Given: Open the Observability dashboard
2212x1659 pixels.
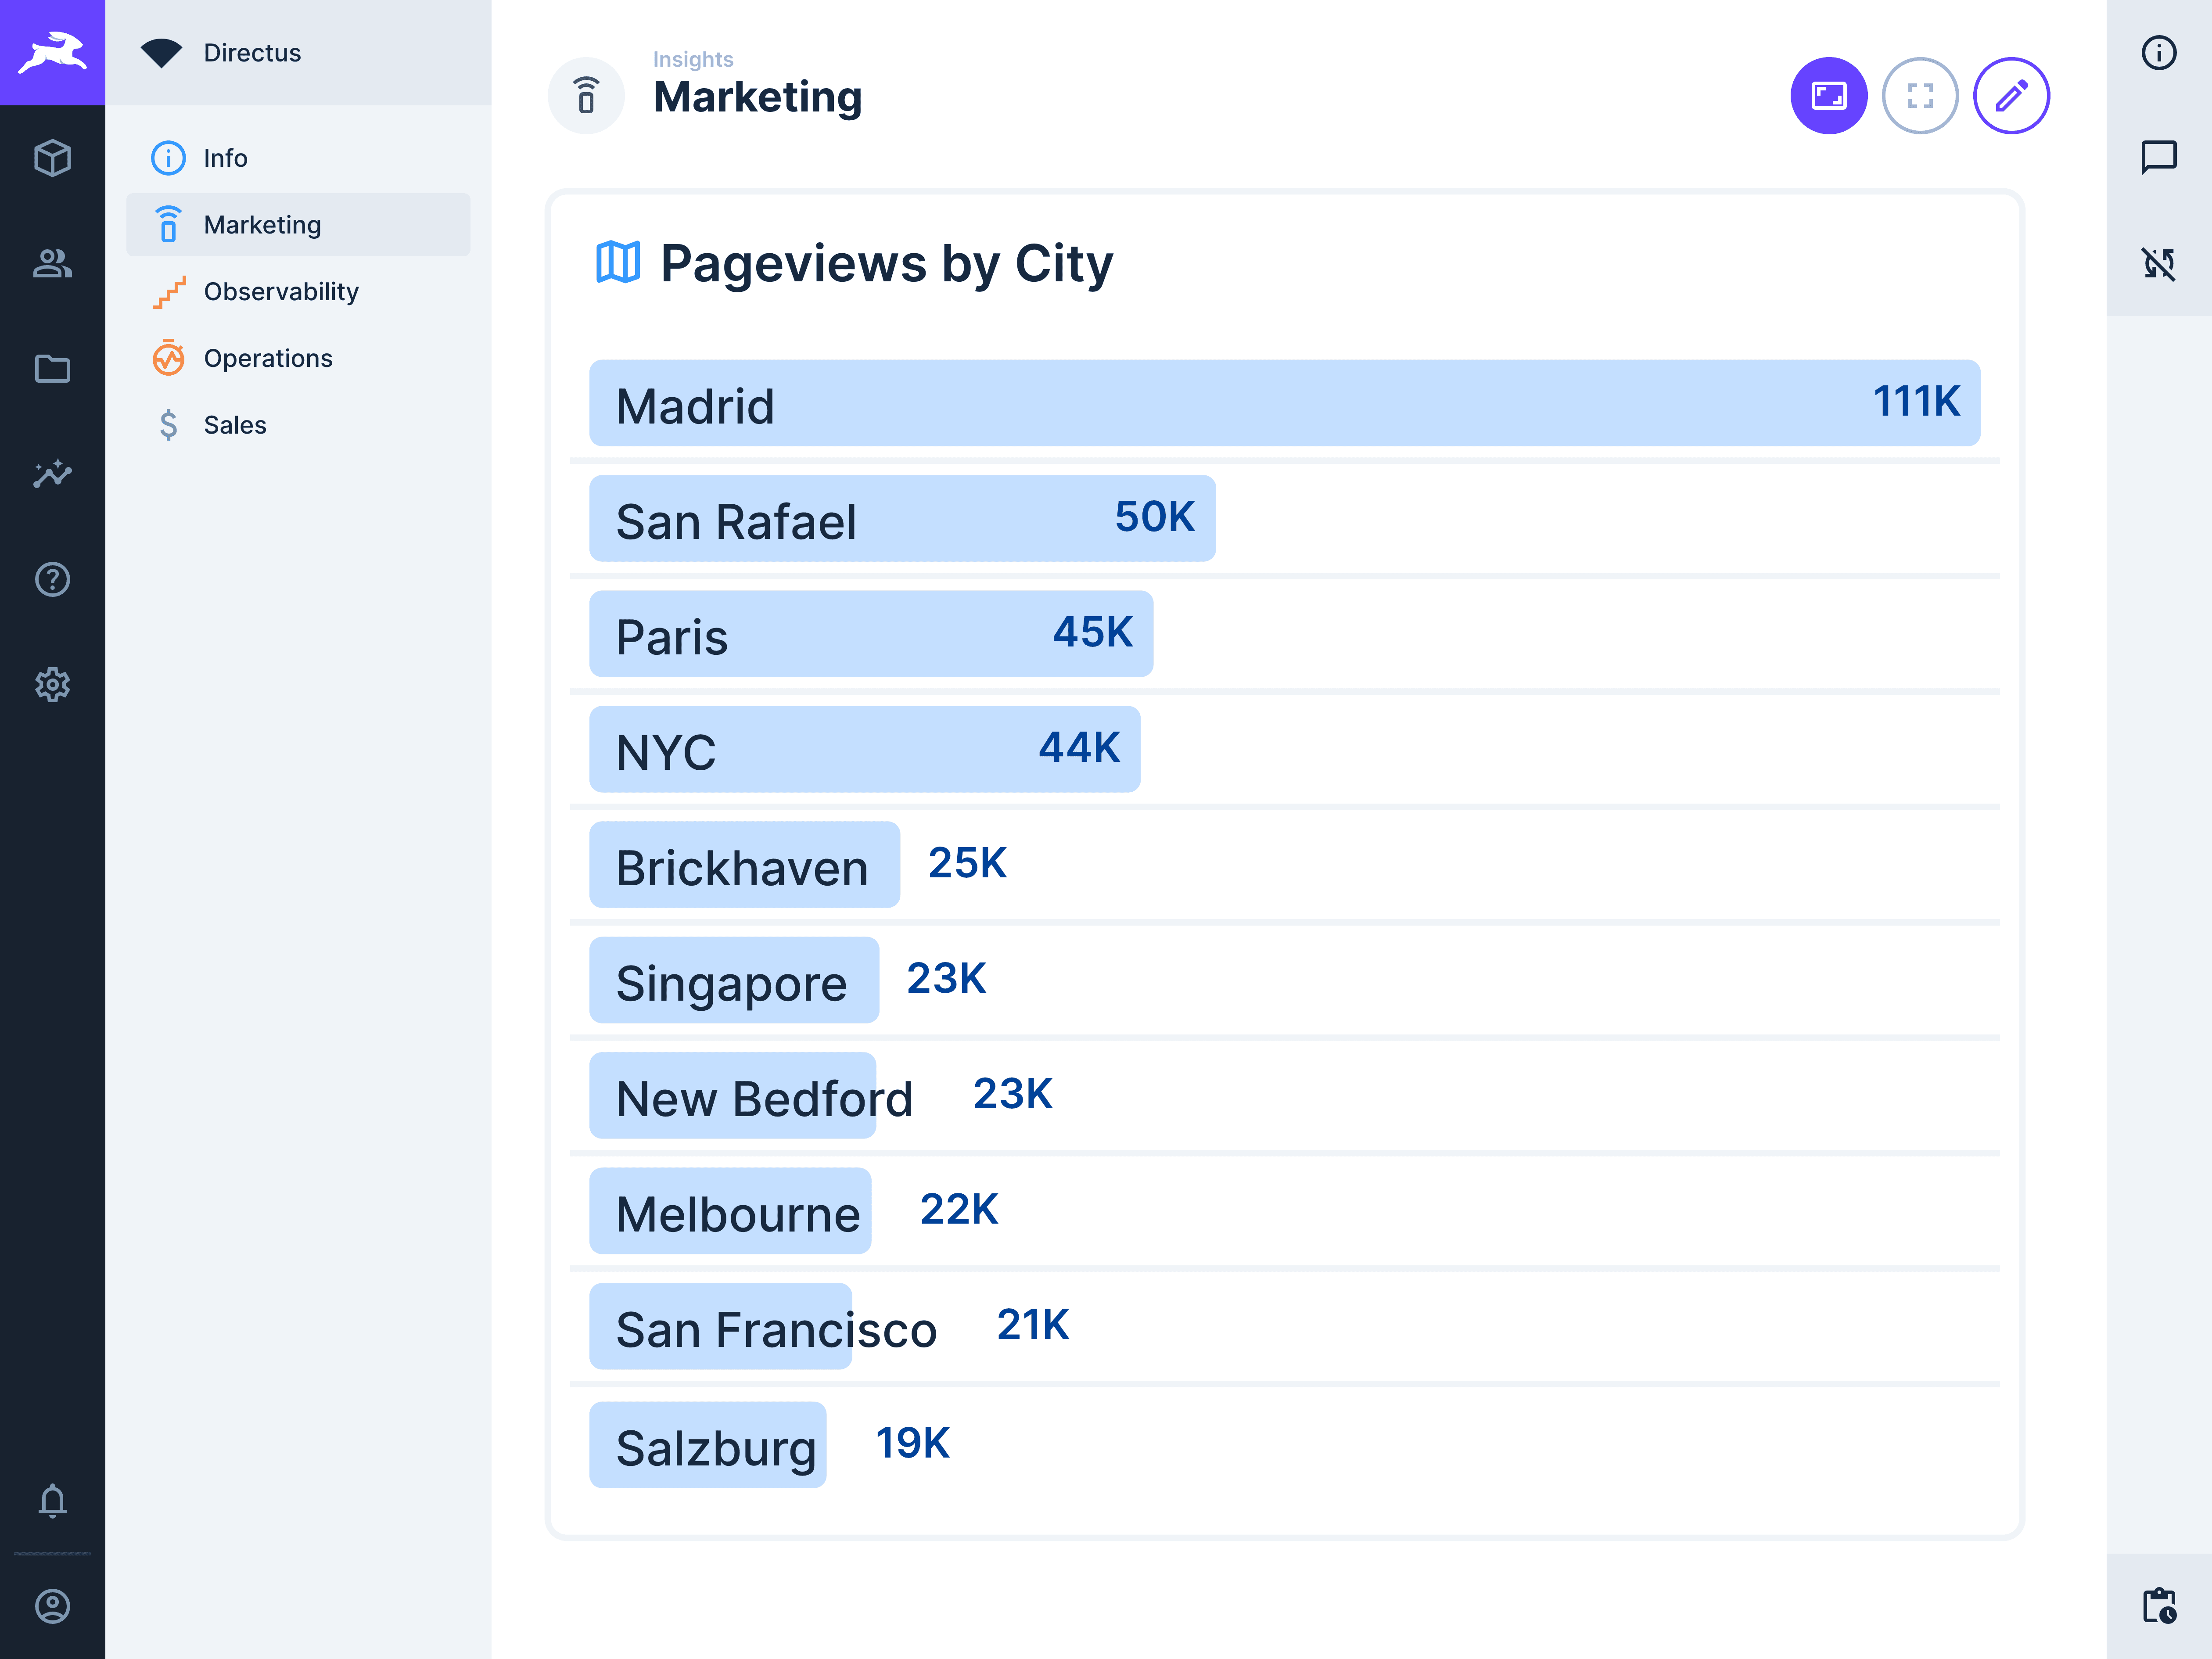Looking at the screenshot, I should click(x=298, y=291).
